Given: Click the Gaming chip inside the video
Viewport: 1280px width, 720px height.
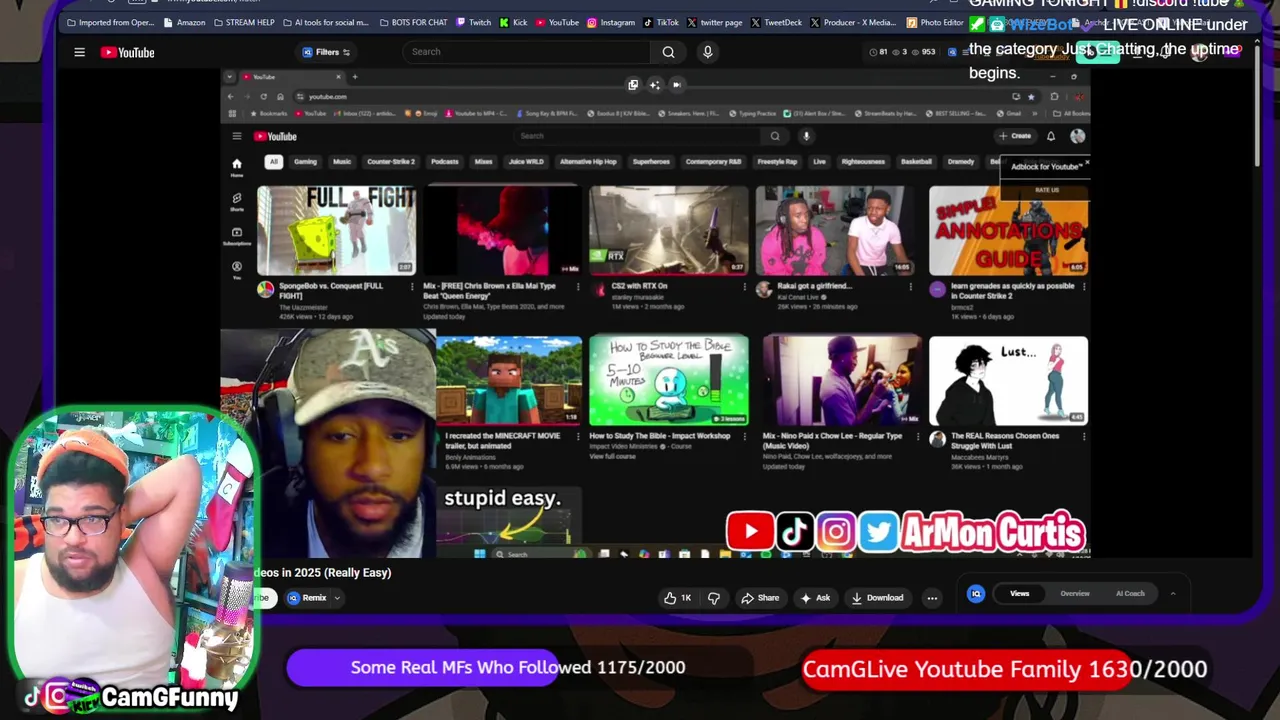Looking at the screenshot, I should click(305, 162).
